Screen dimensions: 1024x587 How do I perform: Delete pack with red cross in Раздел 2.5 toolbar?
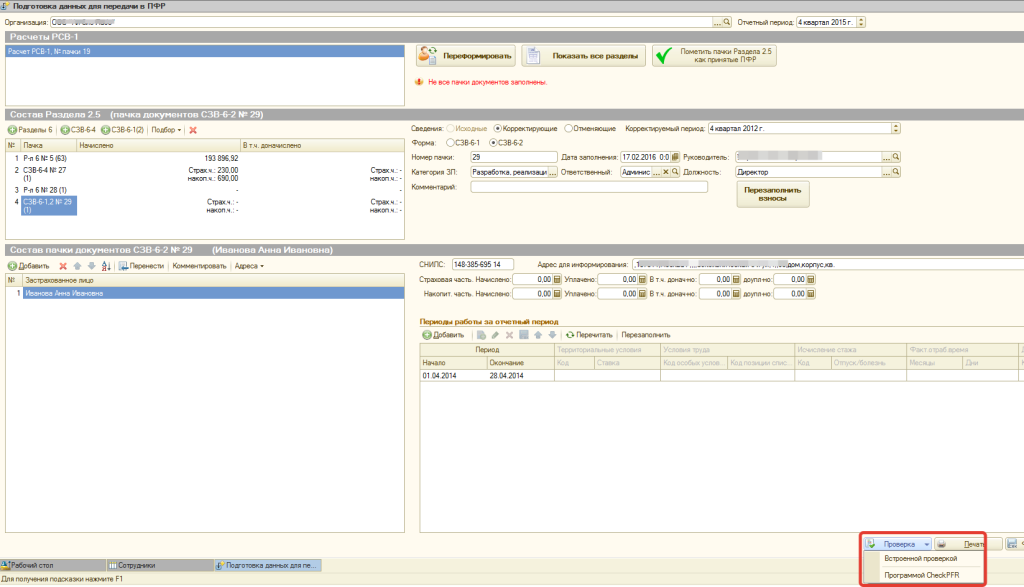(193, 130)
